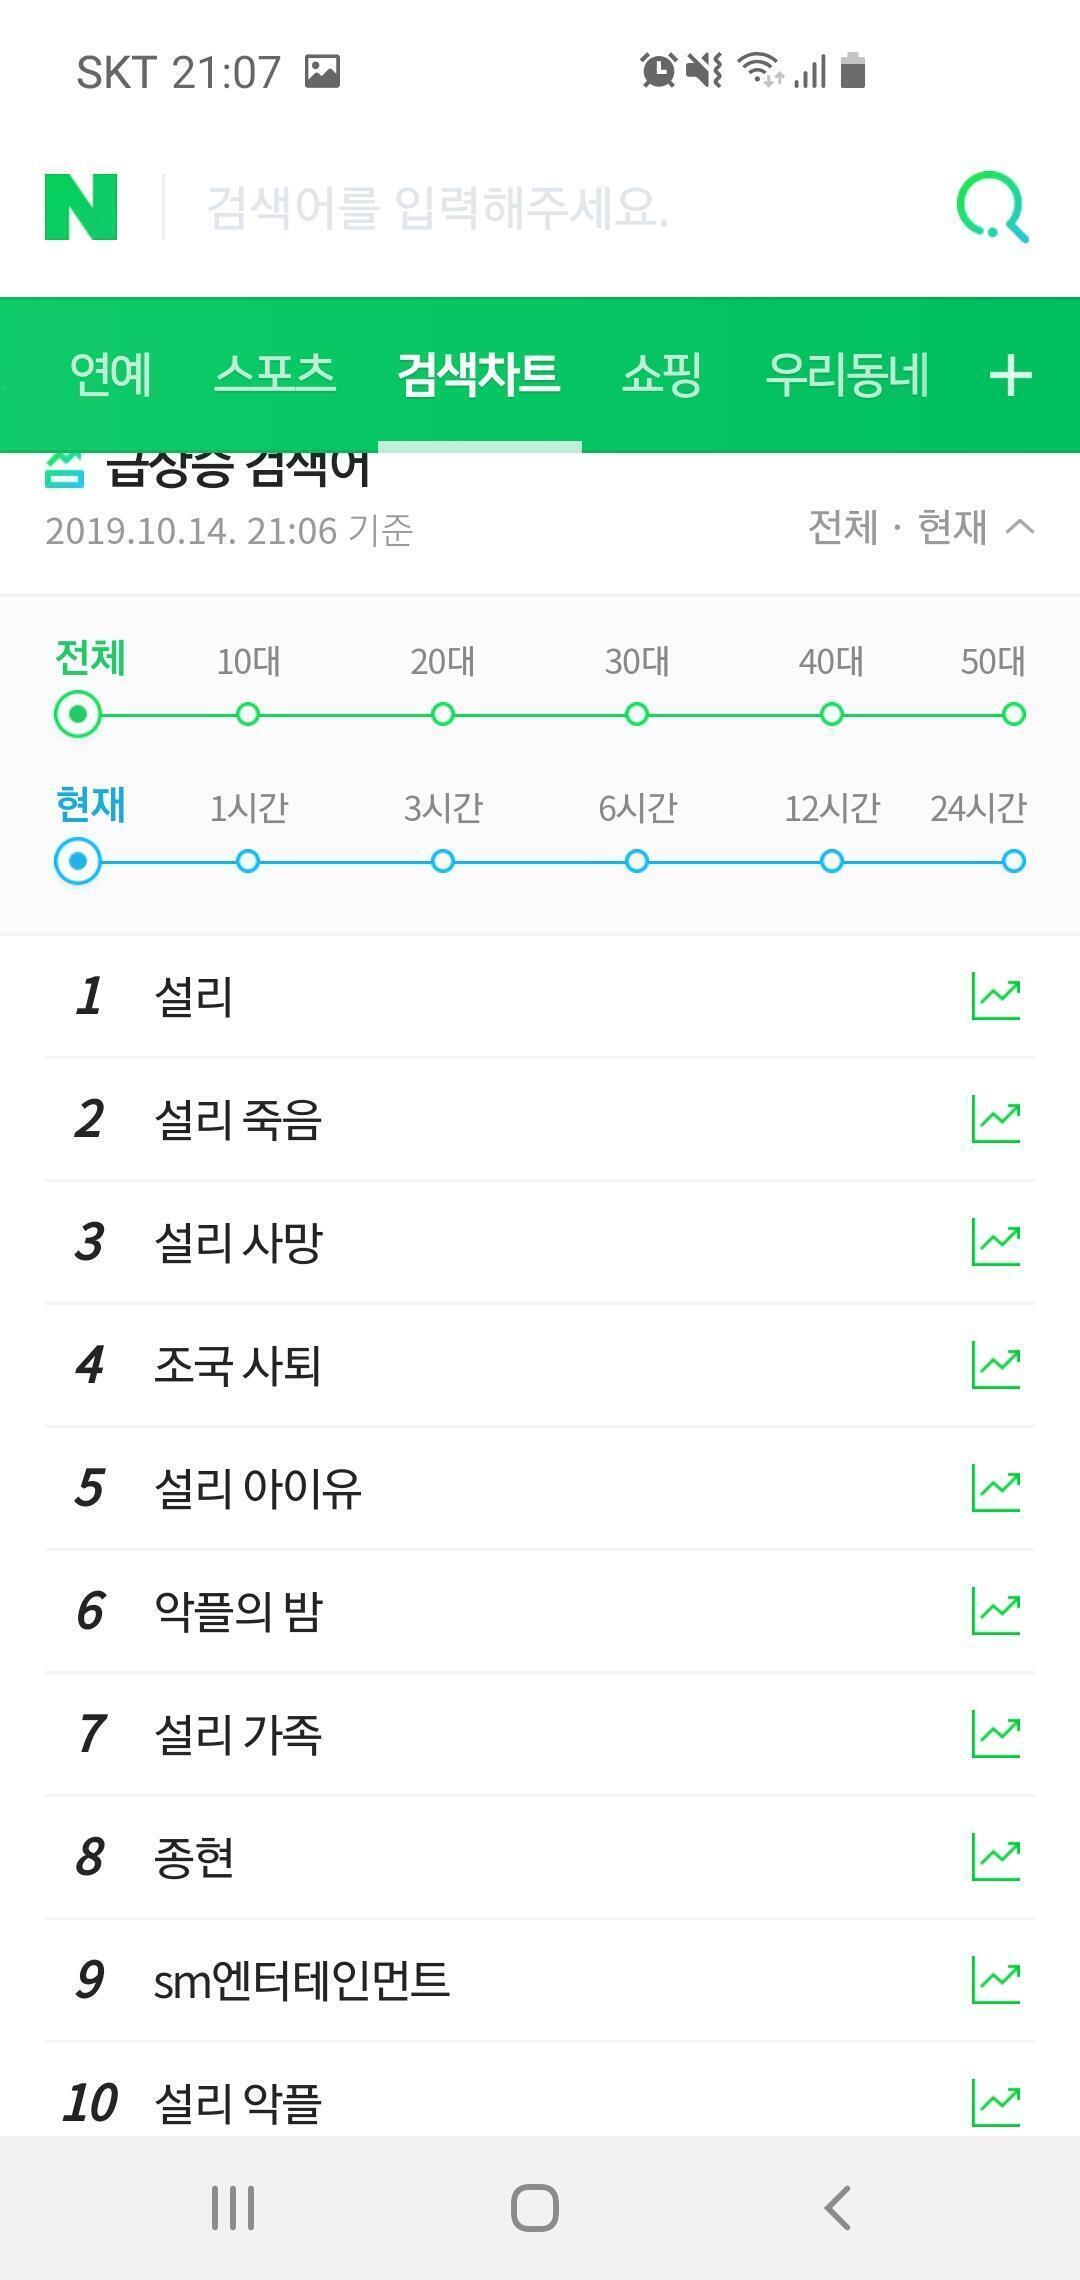Switch to the 쇼핑 tab
The height and width of the screenshot is (2280, 1080).
pos(661,375)
